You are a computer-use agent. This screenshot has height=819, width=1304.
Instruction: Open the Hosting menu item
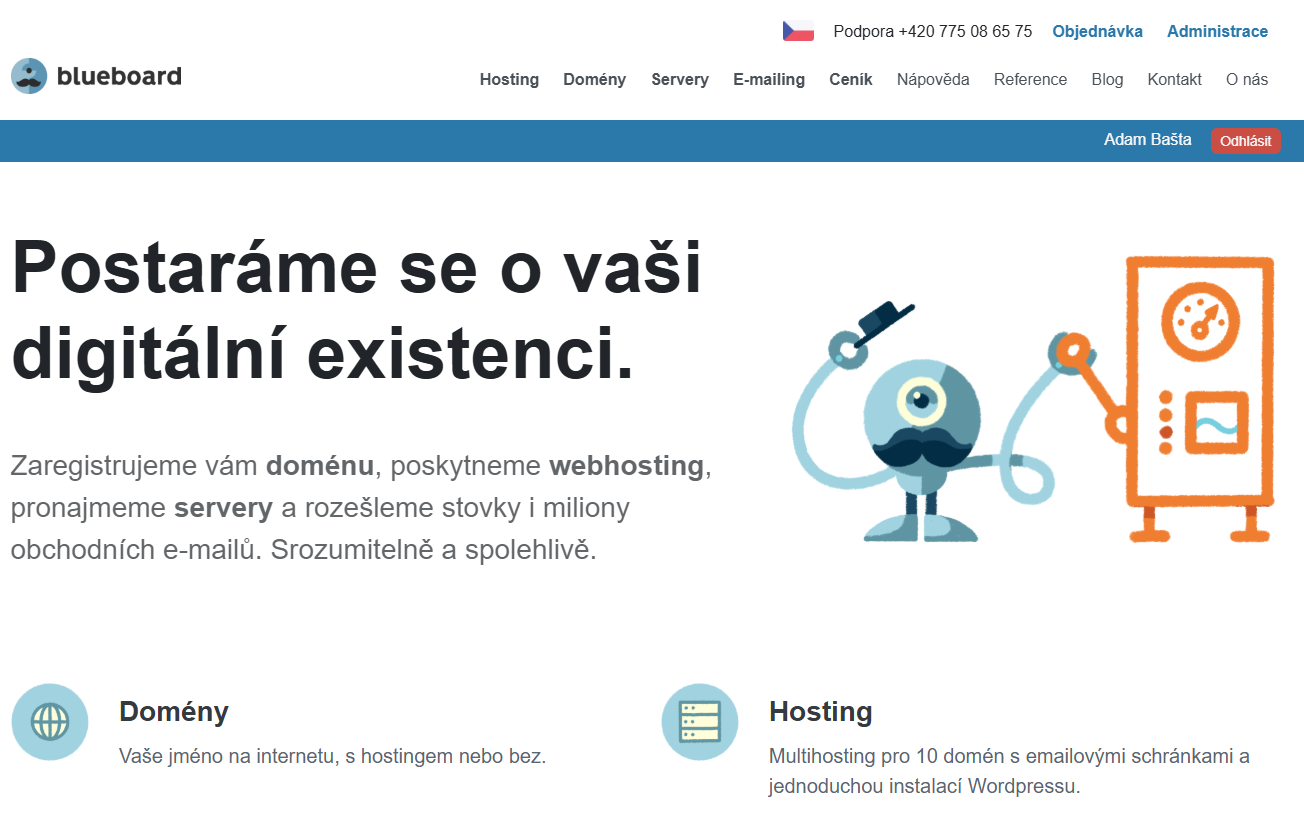pyautogui.click(x=509, y=80)
